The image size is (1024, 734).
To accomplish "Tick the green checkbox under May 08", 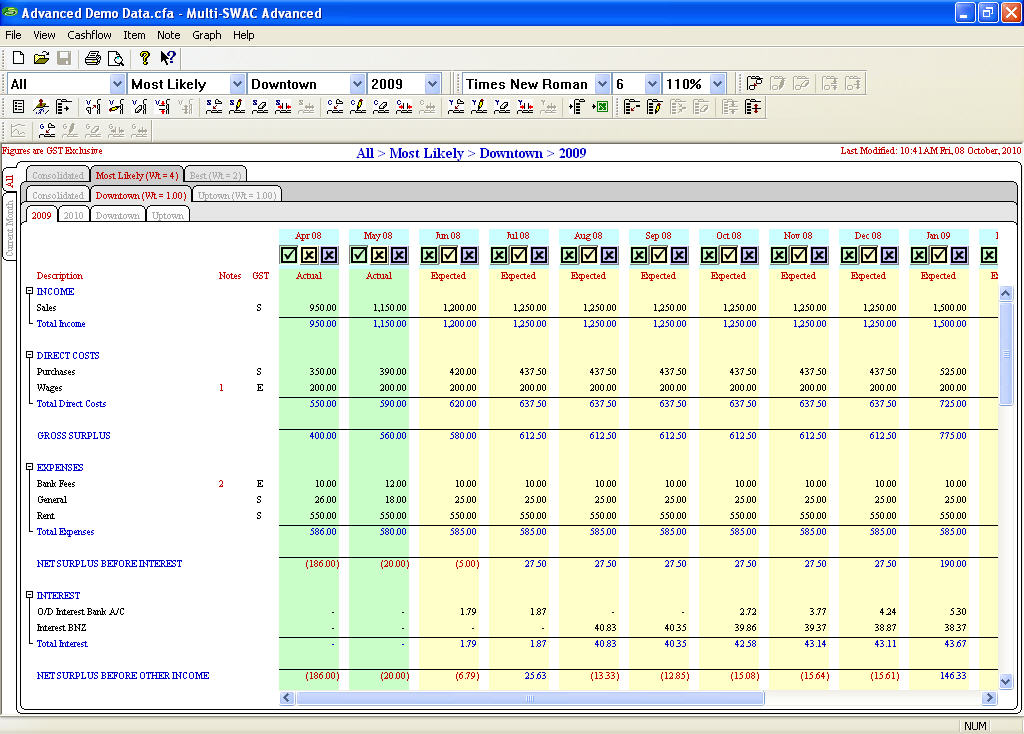I will (359, 255).
